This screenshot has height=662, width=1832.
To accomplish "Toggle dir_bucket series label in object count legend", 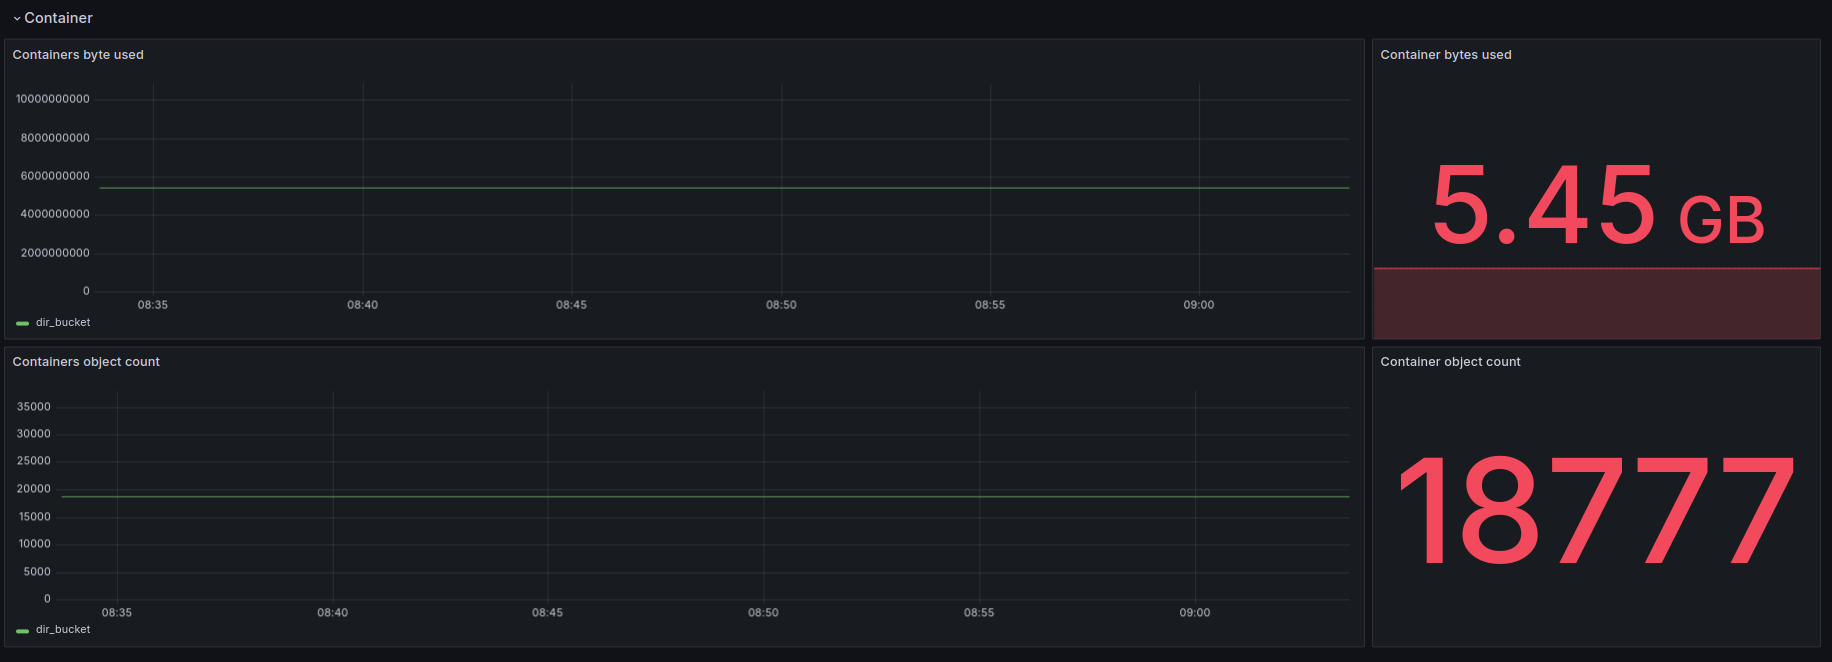I will 63,630.
